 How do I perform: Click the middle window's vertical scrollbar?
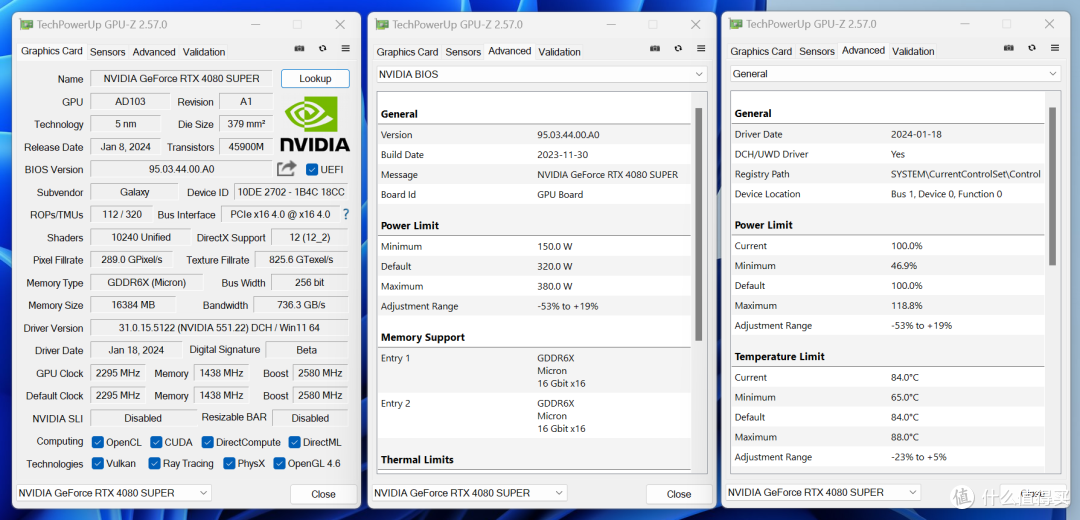(x=698, y=224)
